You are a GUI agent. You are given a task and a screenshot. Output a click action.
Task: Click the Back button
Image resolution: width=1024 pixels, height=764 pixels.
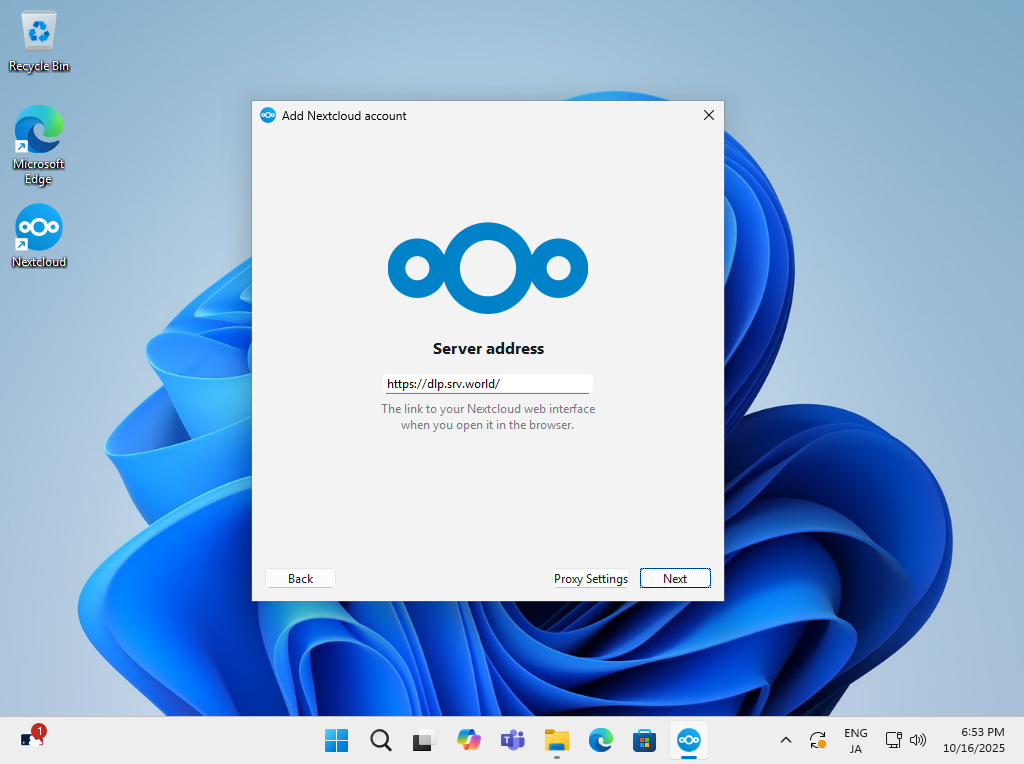click(300, 578)
